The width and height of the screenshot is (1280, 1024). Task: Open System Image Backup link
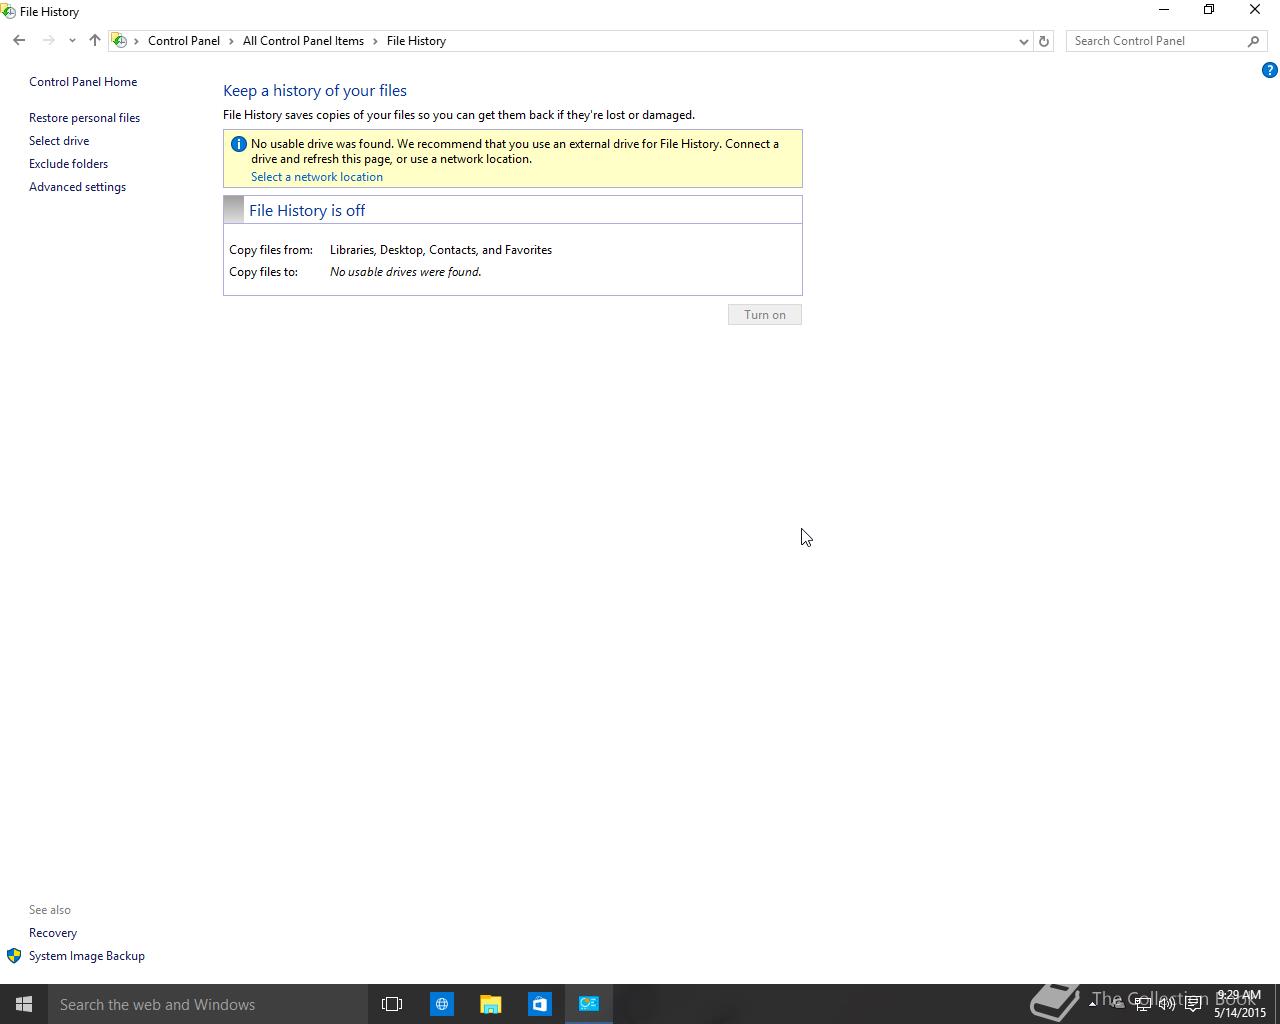[x=87, y=956]
